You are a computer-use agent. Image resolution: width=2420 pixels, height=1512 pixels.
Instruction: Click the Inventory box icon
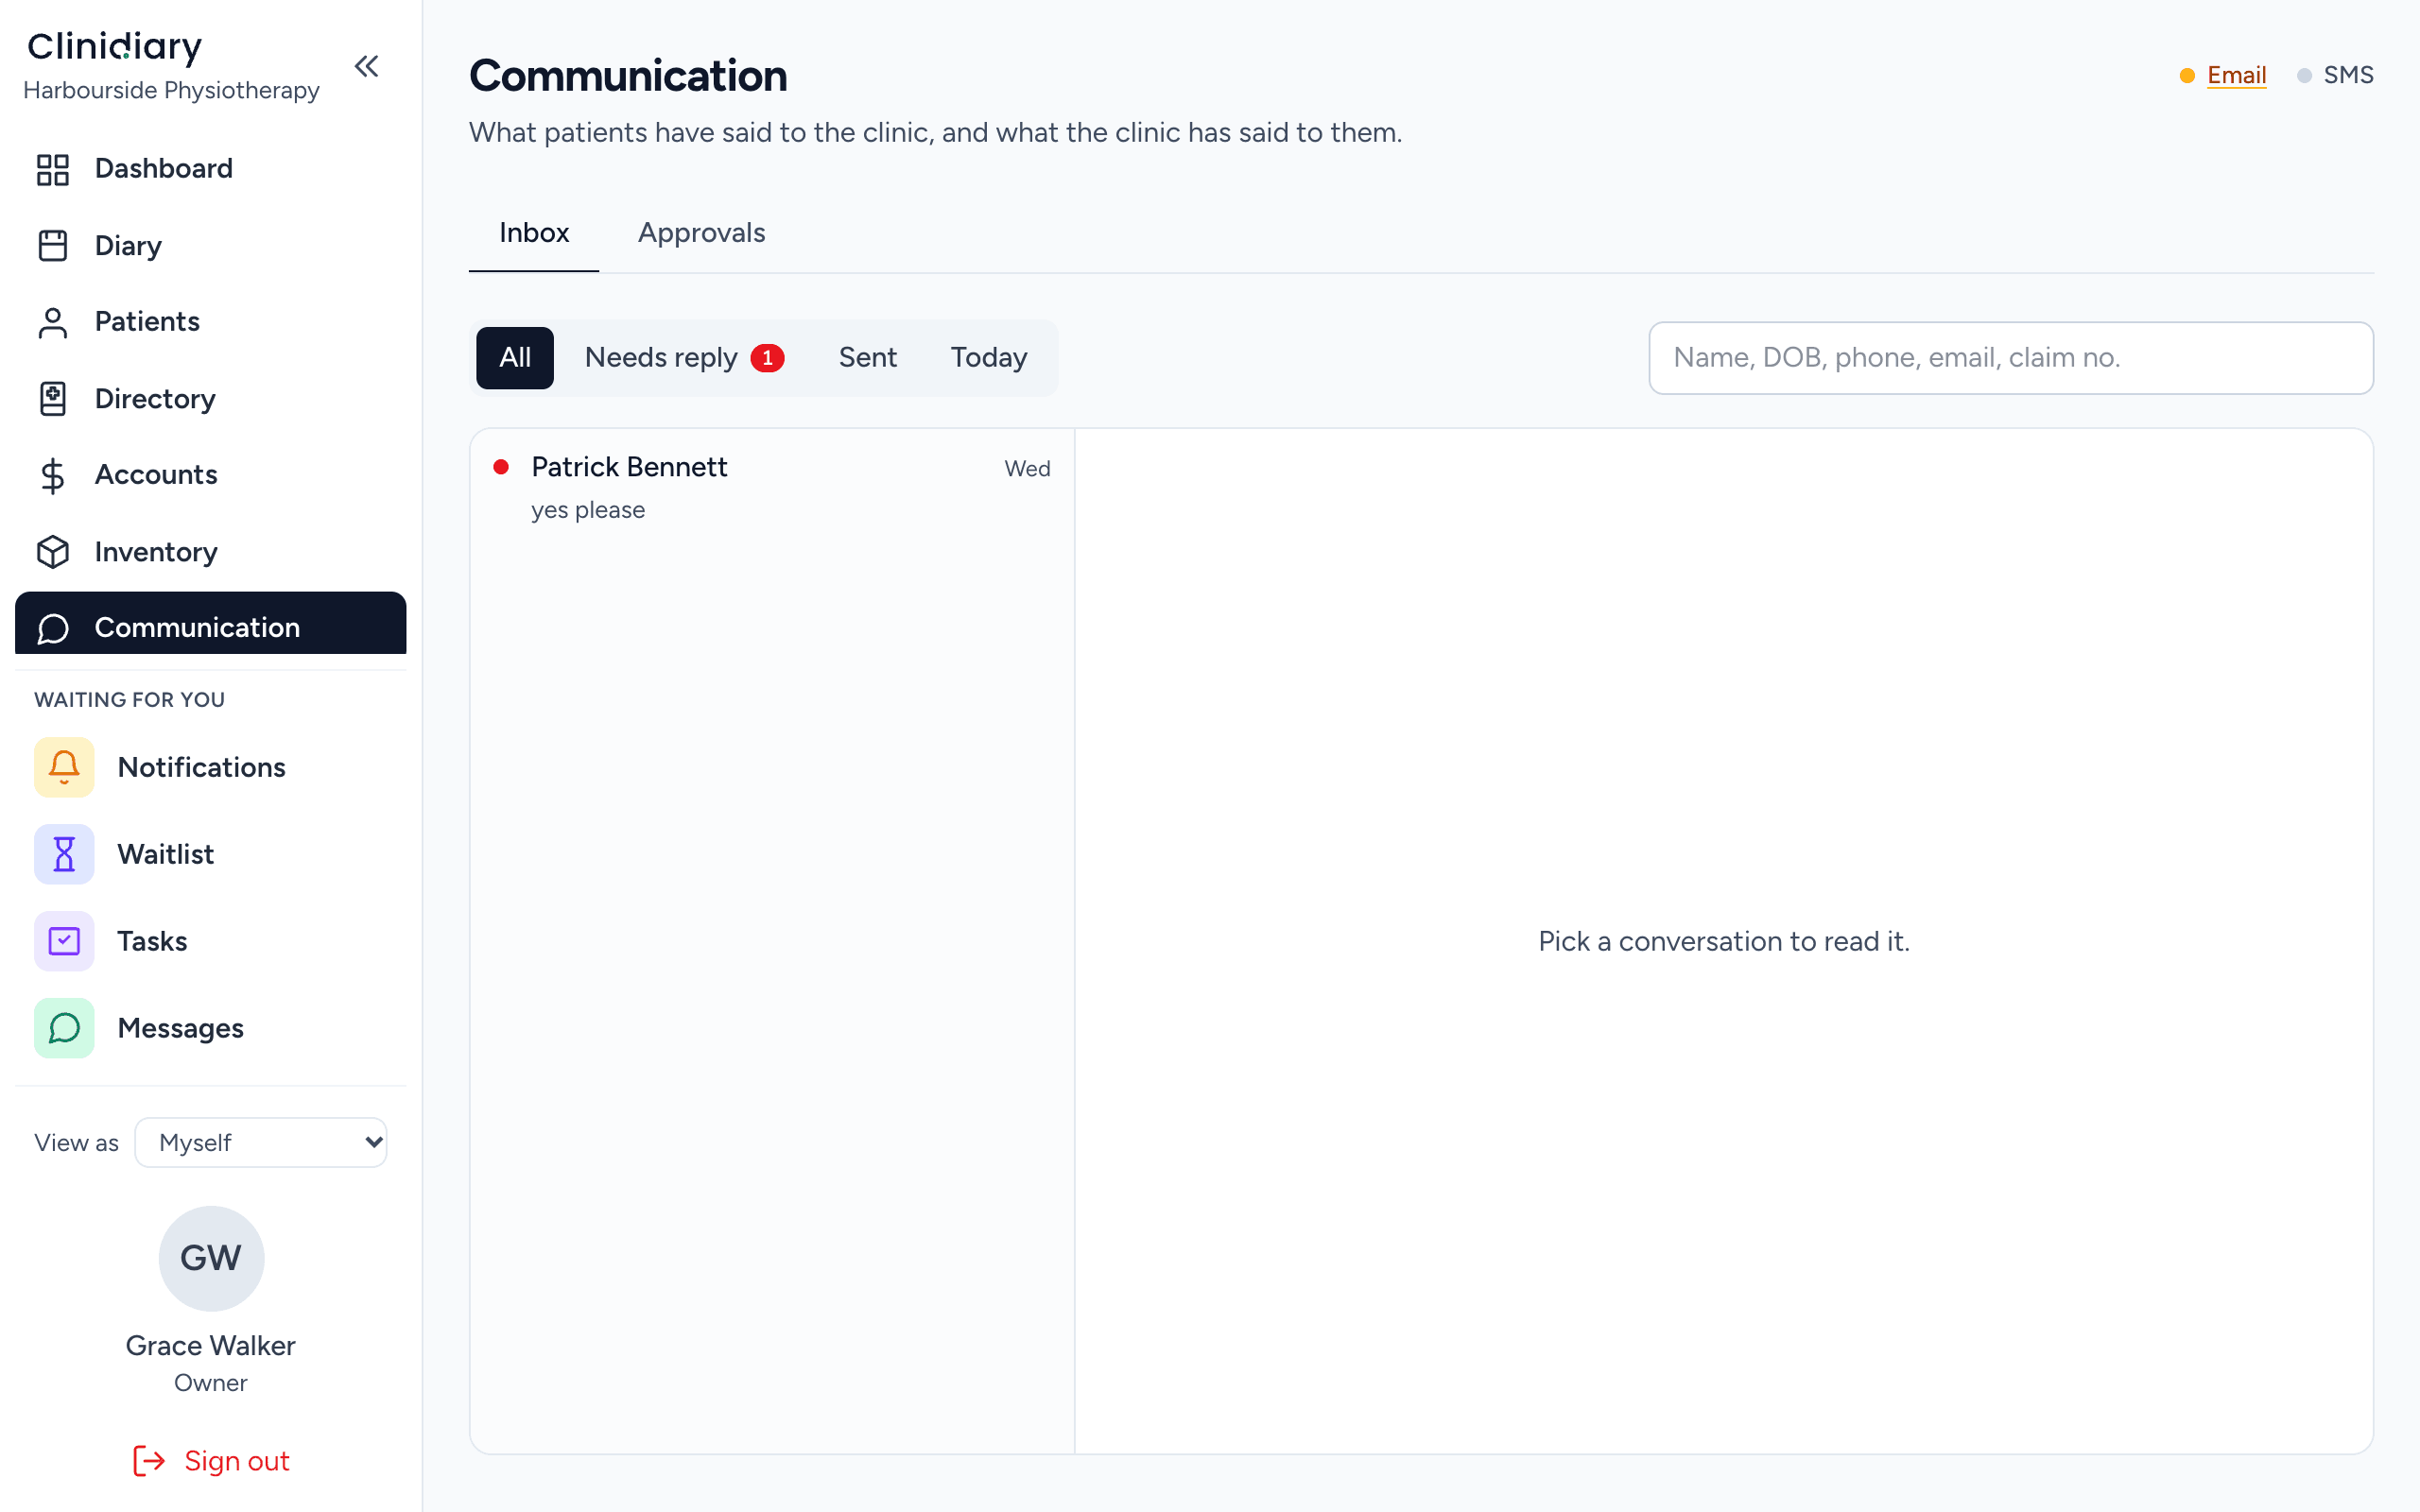52,552
